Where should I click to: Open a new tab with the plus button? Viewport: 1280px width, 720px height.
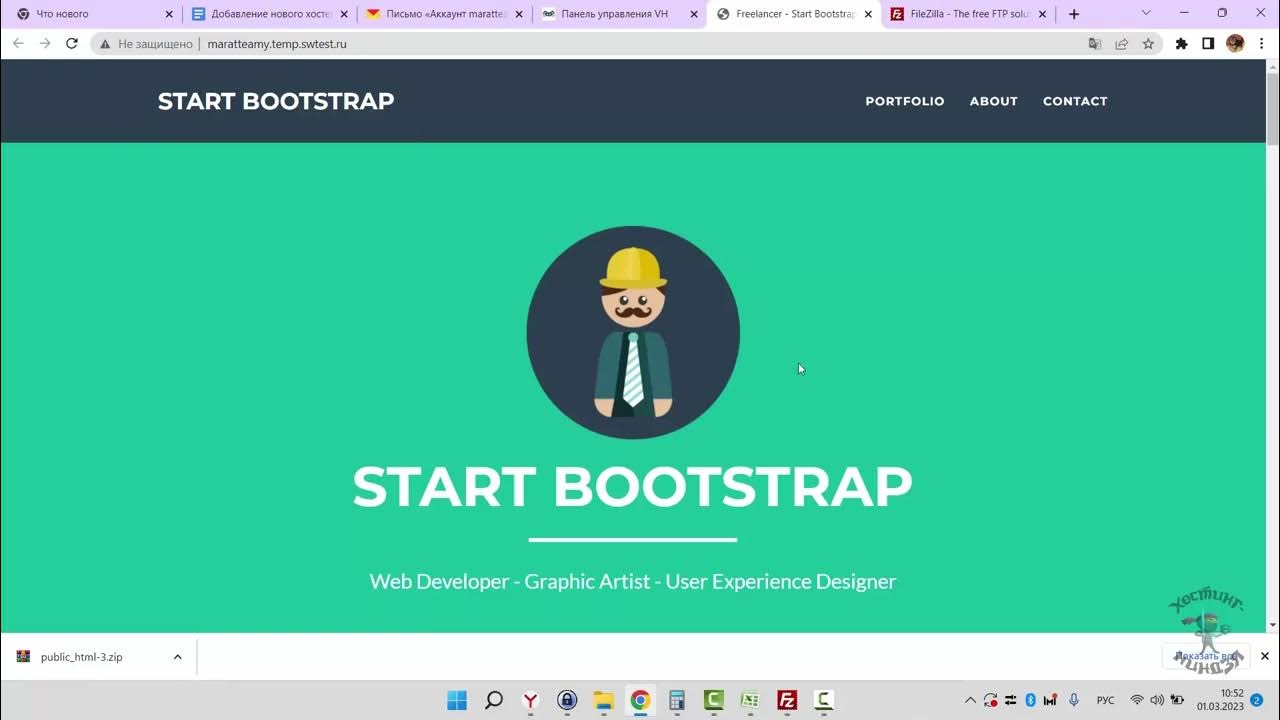click(x=1074, y=14)
